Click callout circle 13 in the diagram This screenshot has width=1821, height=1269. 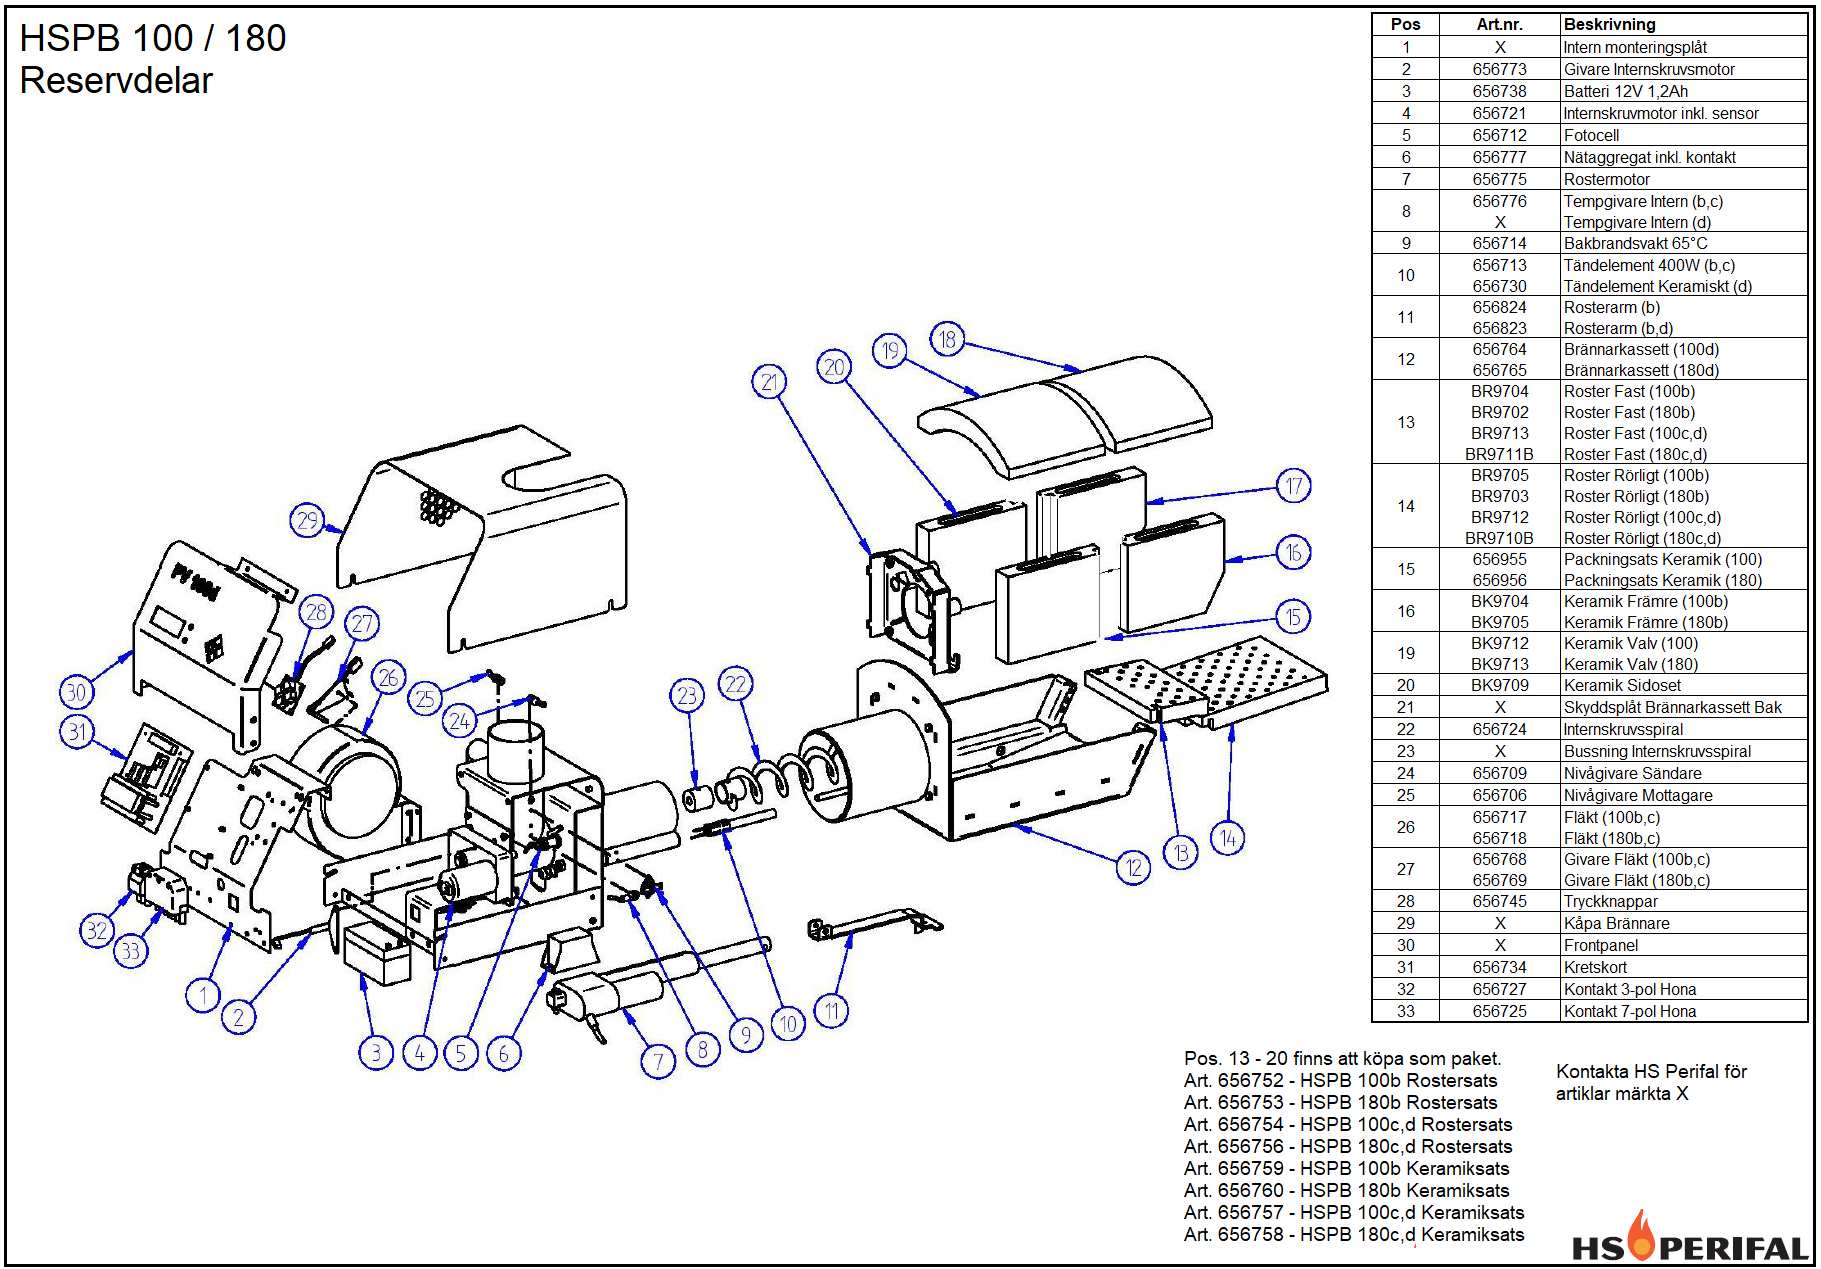(1182, 853)
